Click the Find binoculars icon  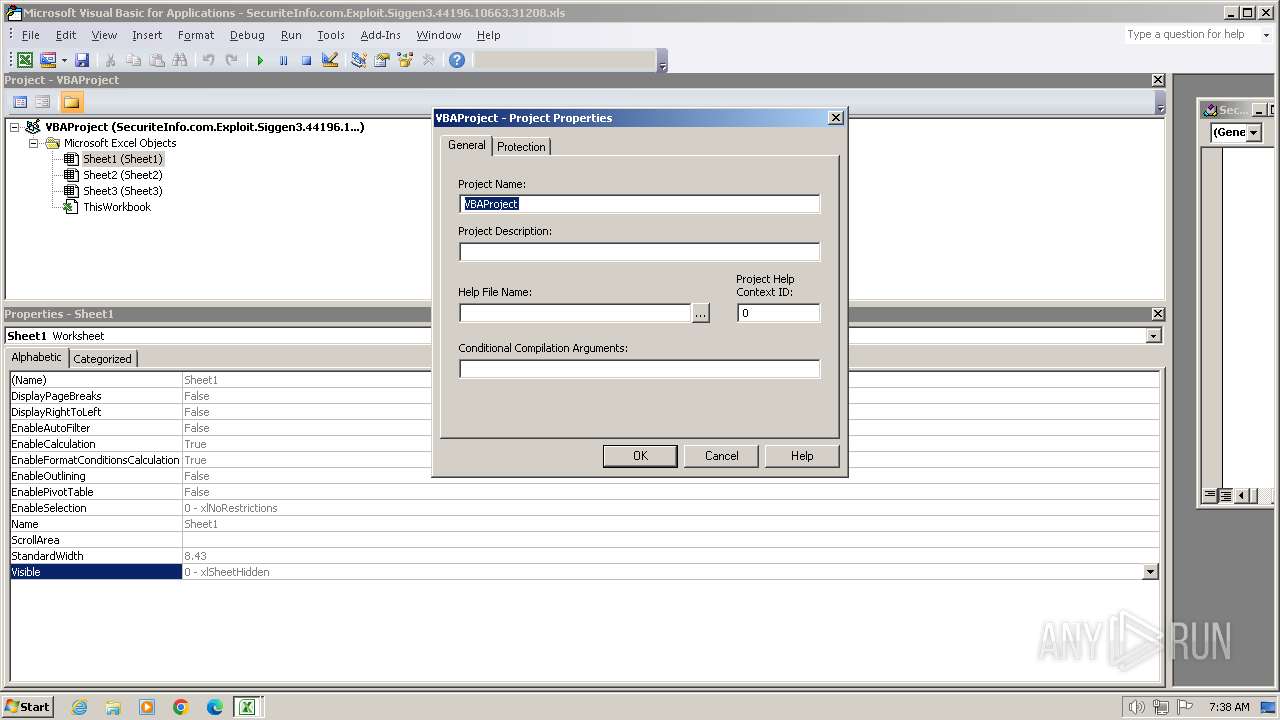click(180, 61)
